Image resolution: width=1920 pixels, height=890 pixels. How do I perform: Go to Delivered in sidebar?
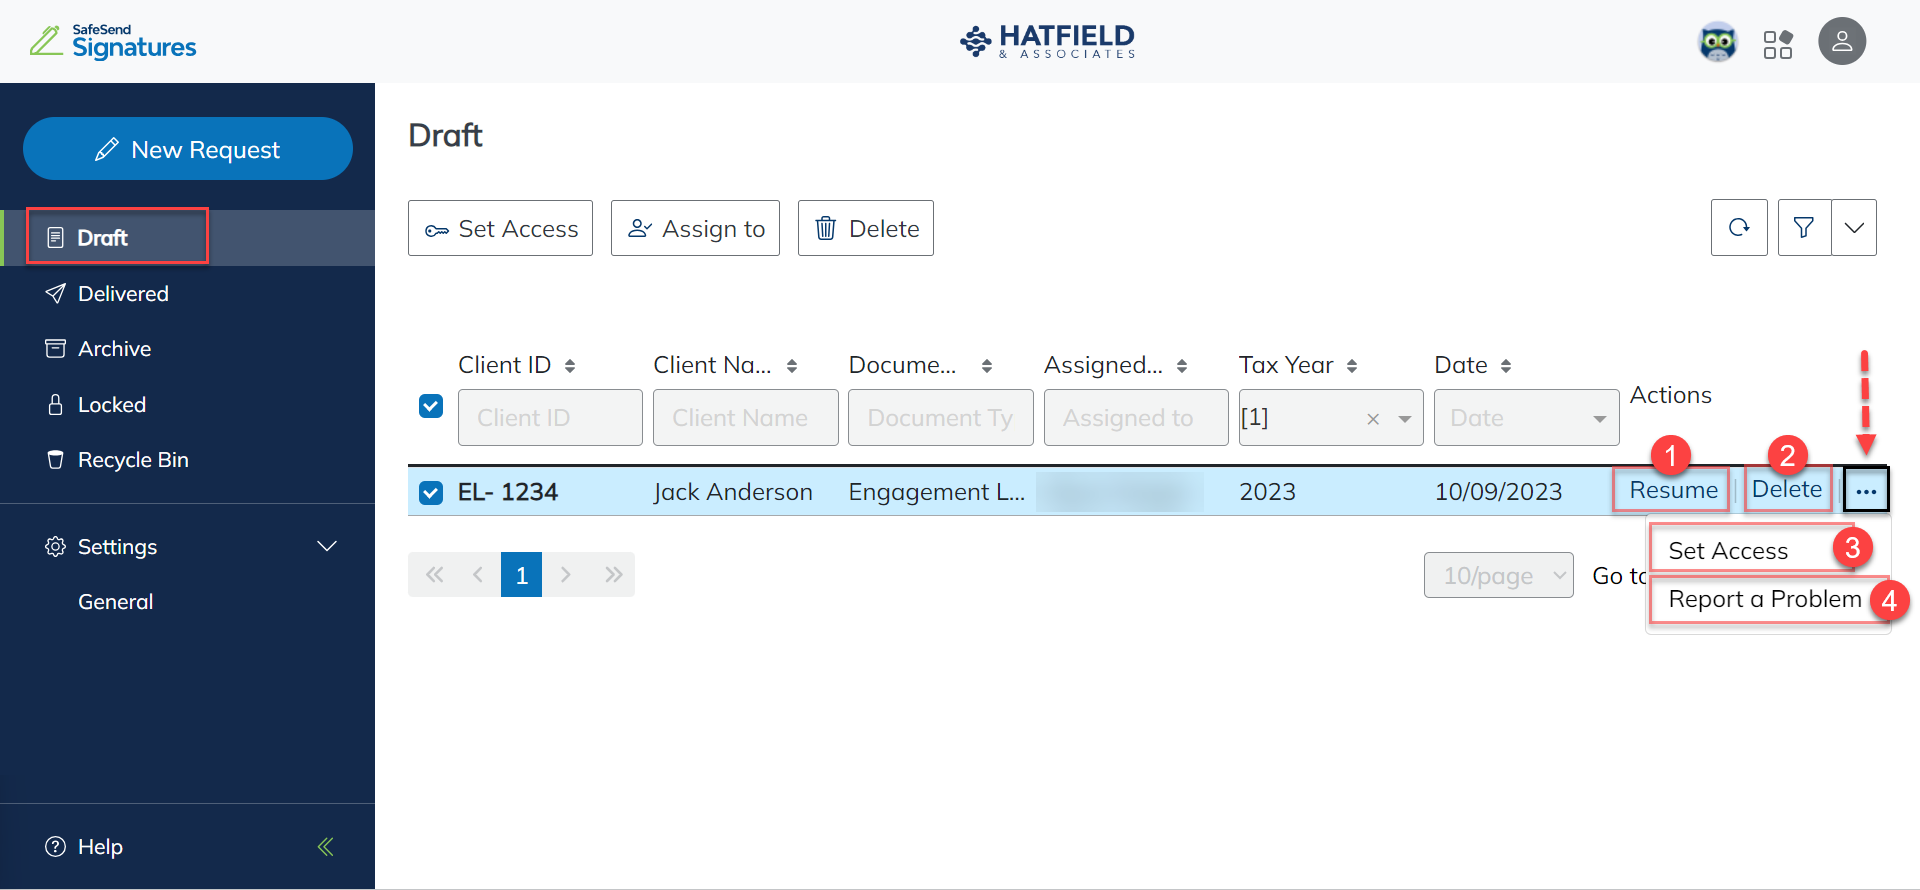click(123, 294)
